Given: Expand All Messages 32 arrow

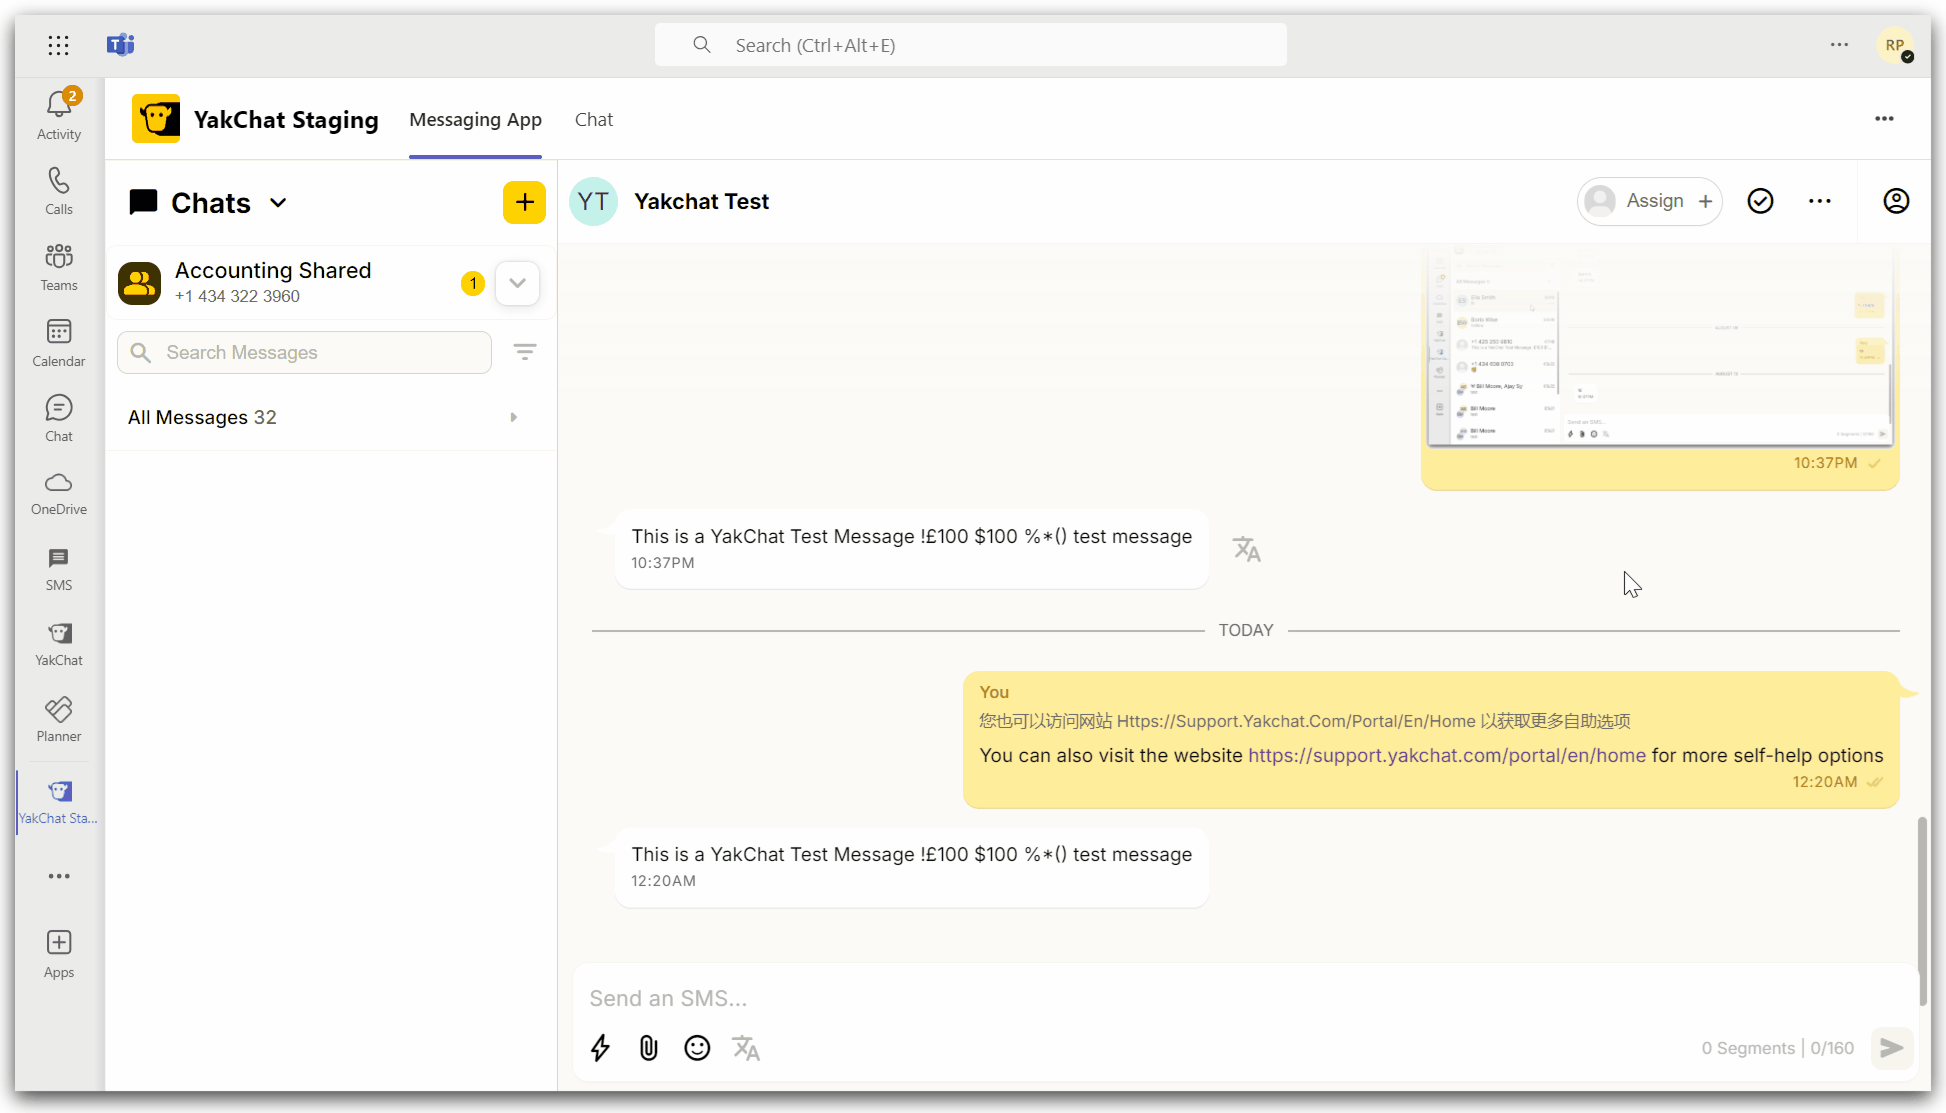Looking at the screenshot, I should coord(514,417).
